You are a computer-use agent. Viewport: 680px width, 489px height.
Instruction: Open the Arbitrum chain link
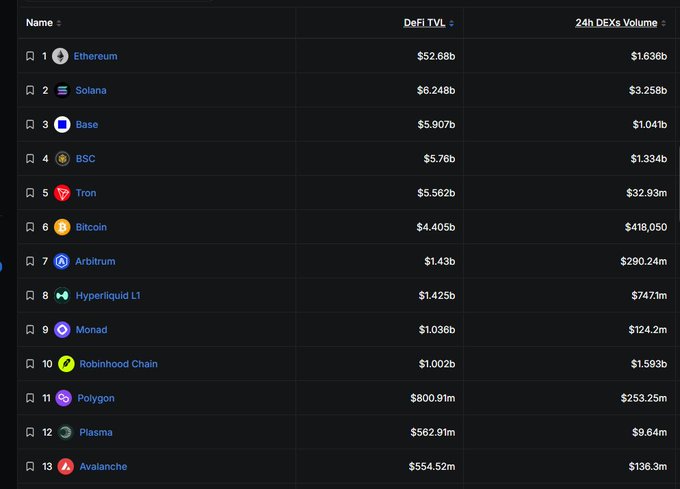click(95, 261)
